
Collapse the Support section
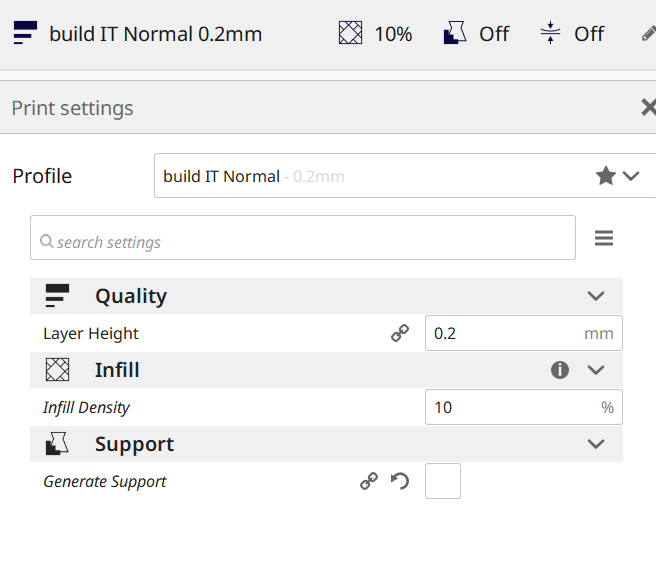point(596,444)
